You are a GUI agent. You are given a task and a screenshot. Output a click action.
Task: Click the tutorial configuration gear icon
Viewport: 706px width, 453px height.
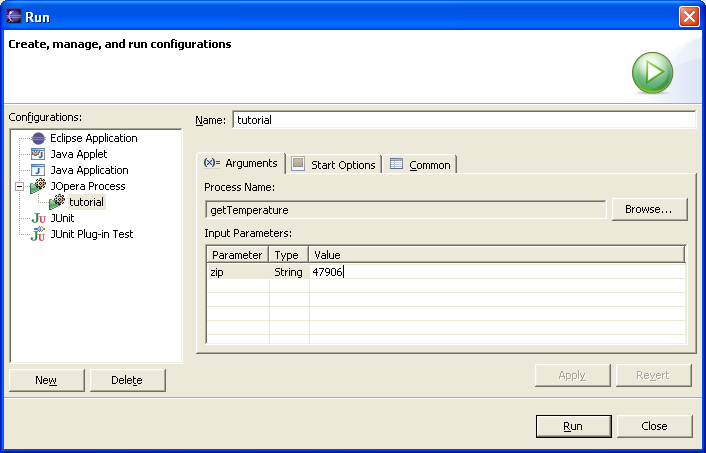click(57, 202)
